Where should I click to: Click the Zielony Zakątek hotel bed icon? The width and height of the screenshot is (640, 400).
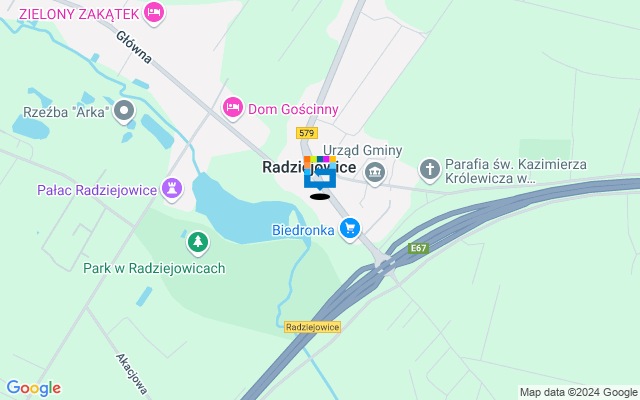coord(153,13)
